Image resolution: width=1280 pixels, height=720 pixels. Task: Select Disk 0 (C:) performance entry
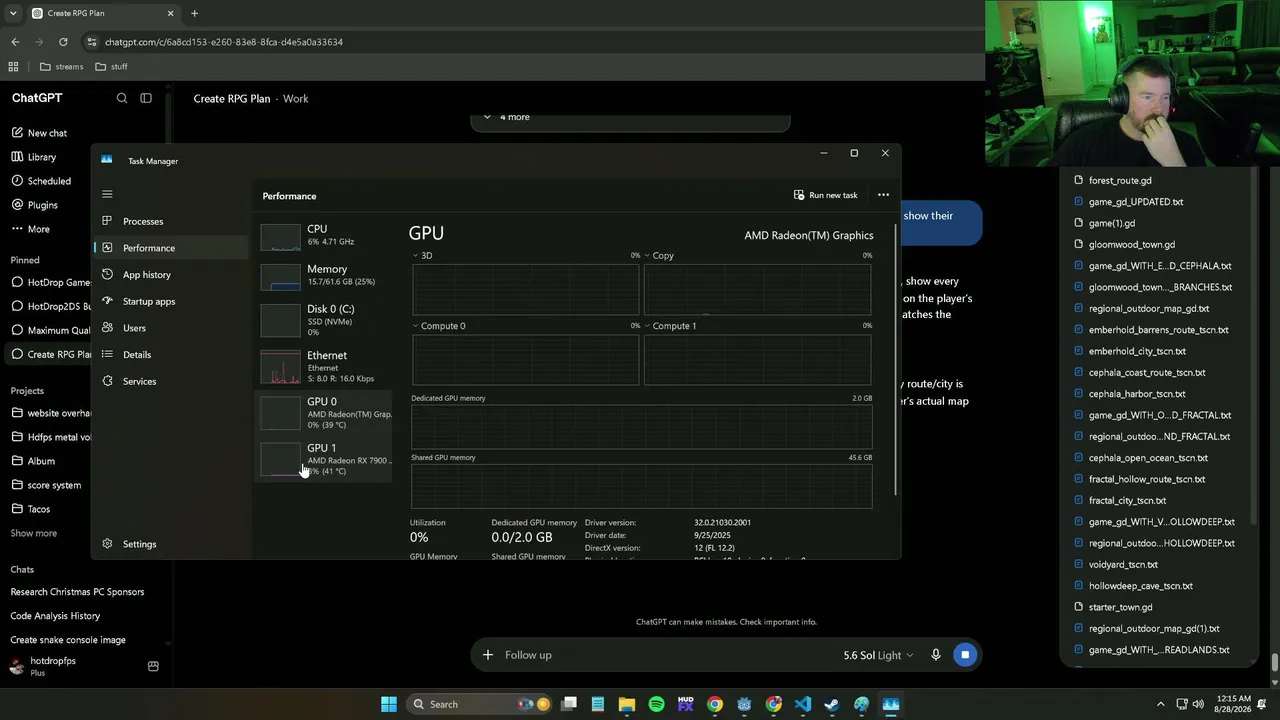click(325, 320)
